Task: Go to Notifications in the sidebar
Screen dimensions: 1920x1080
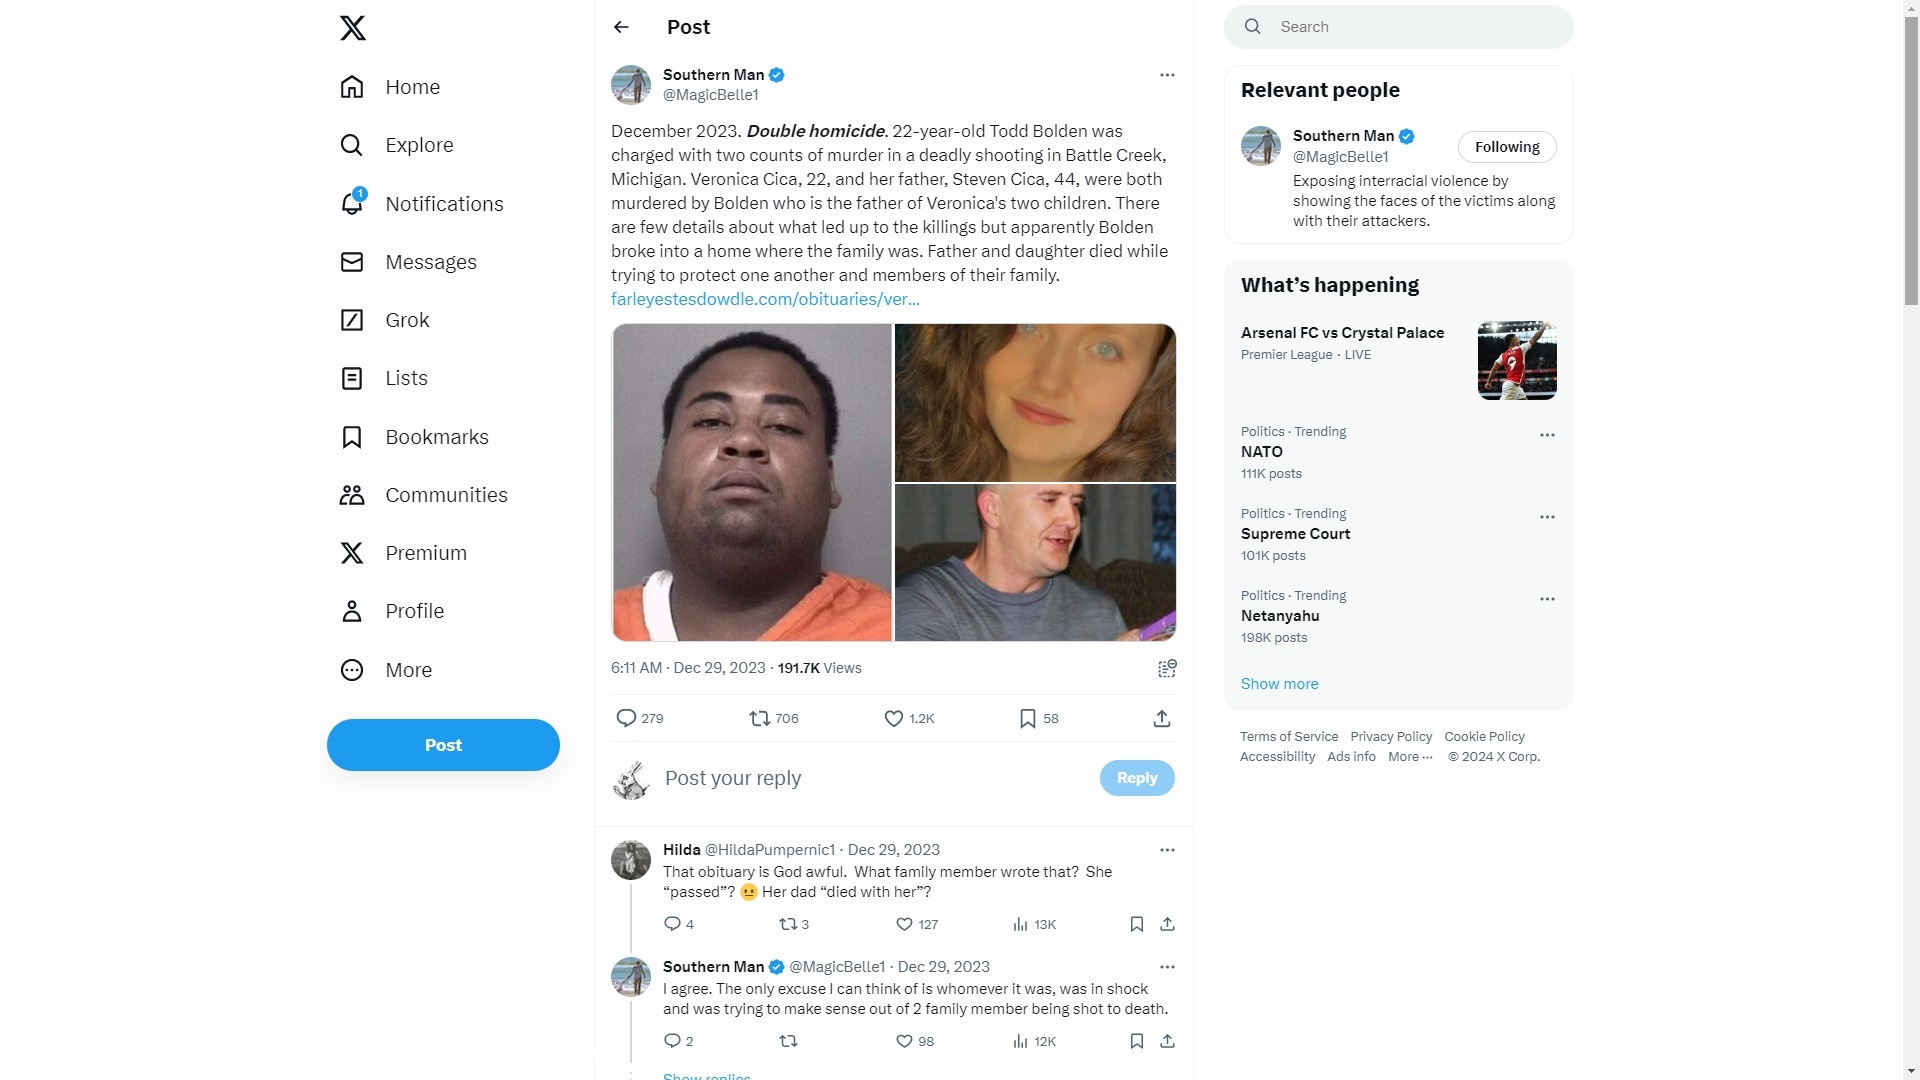Action: click(423, 204)
